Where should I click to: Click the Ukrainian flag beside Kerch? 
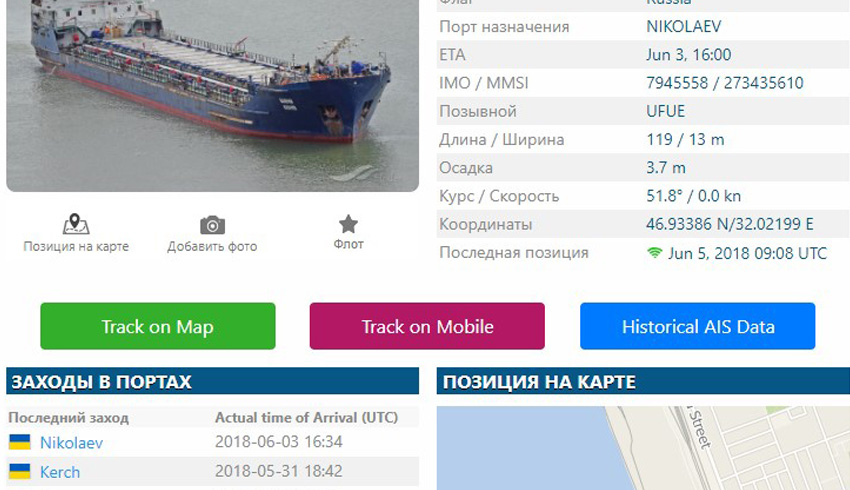click(x=20, y=471)
